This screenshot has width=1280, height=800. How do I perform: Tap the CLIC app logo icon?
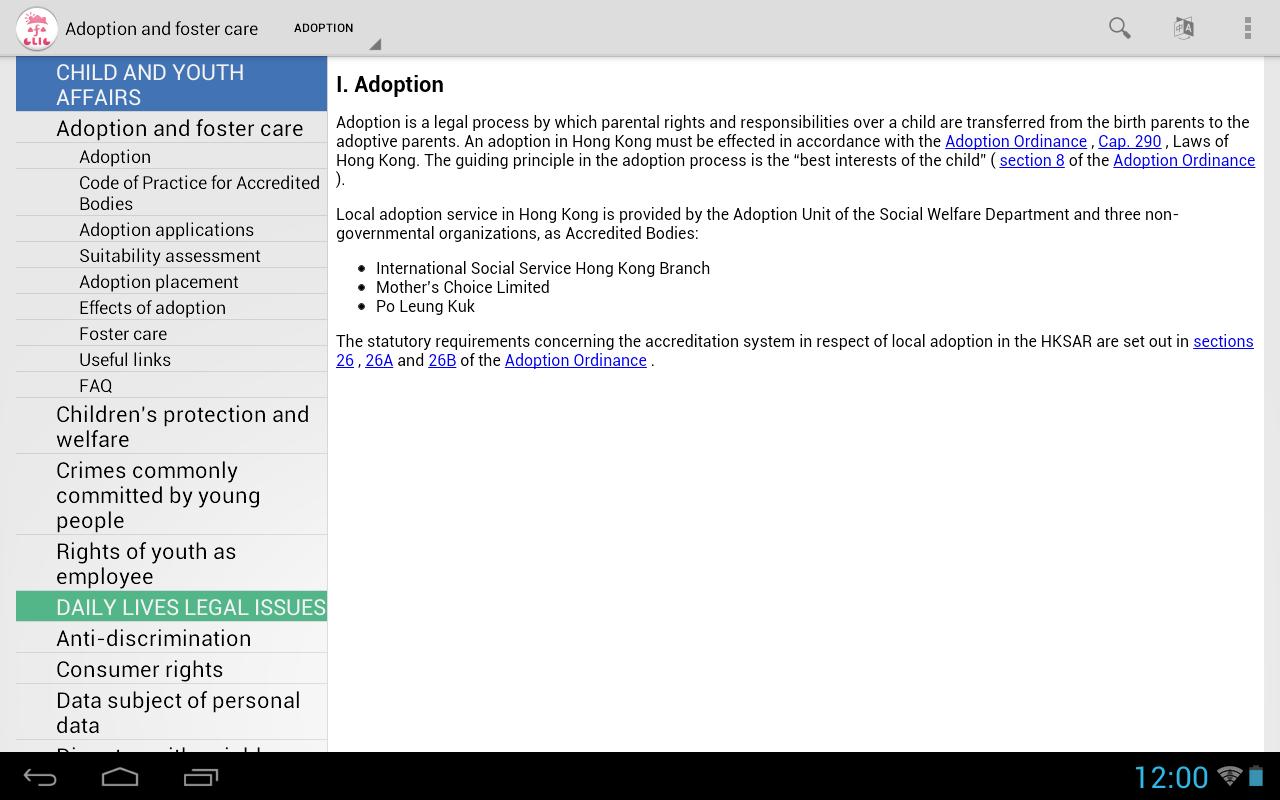pos(36,29)
